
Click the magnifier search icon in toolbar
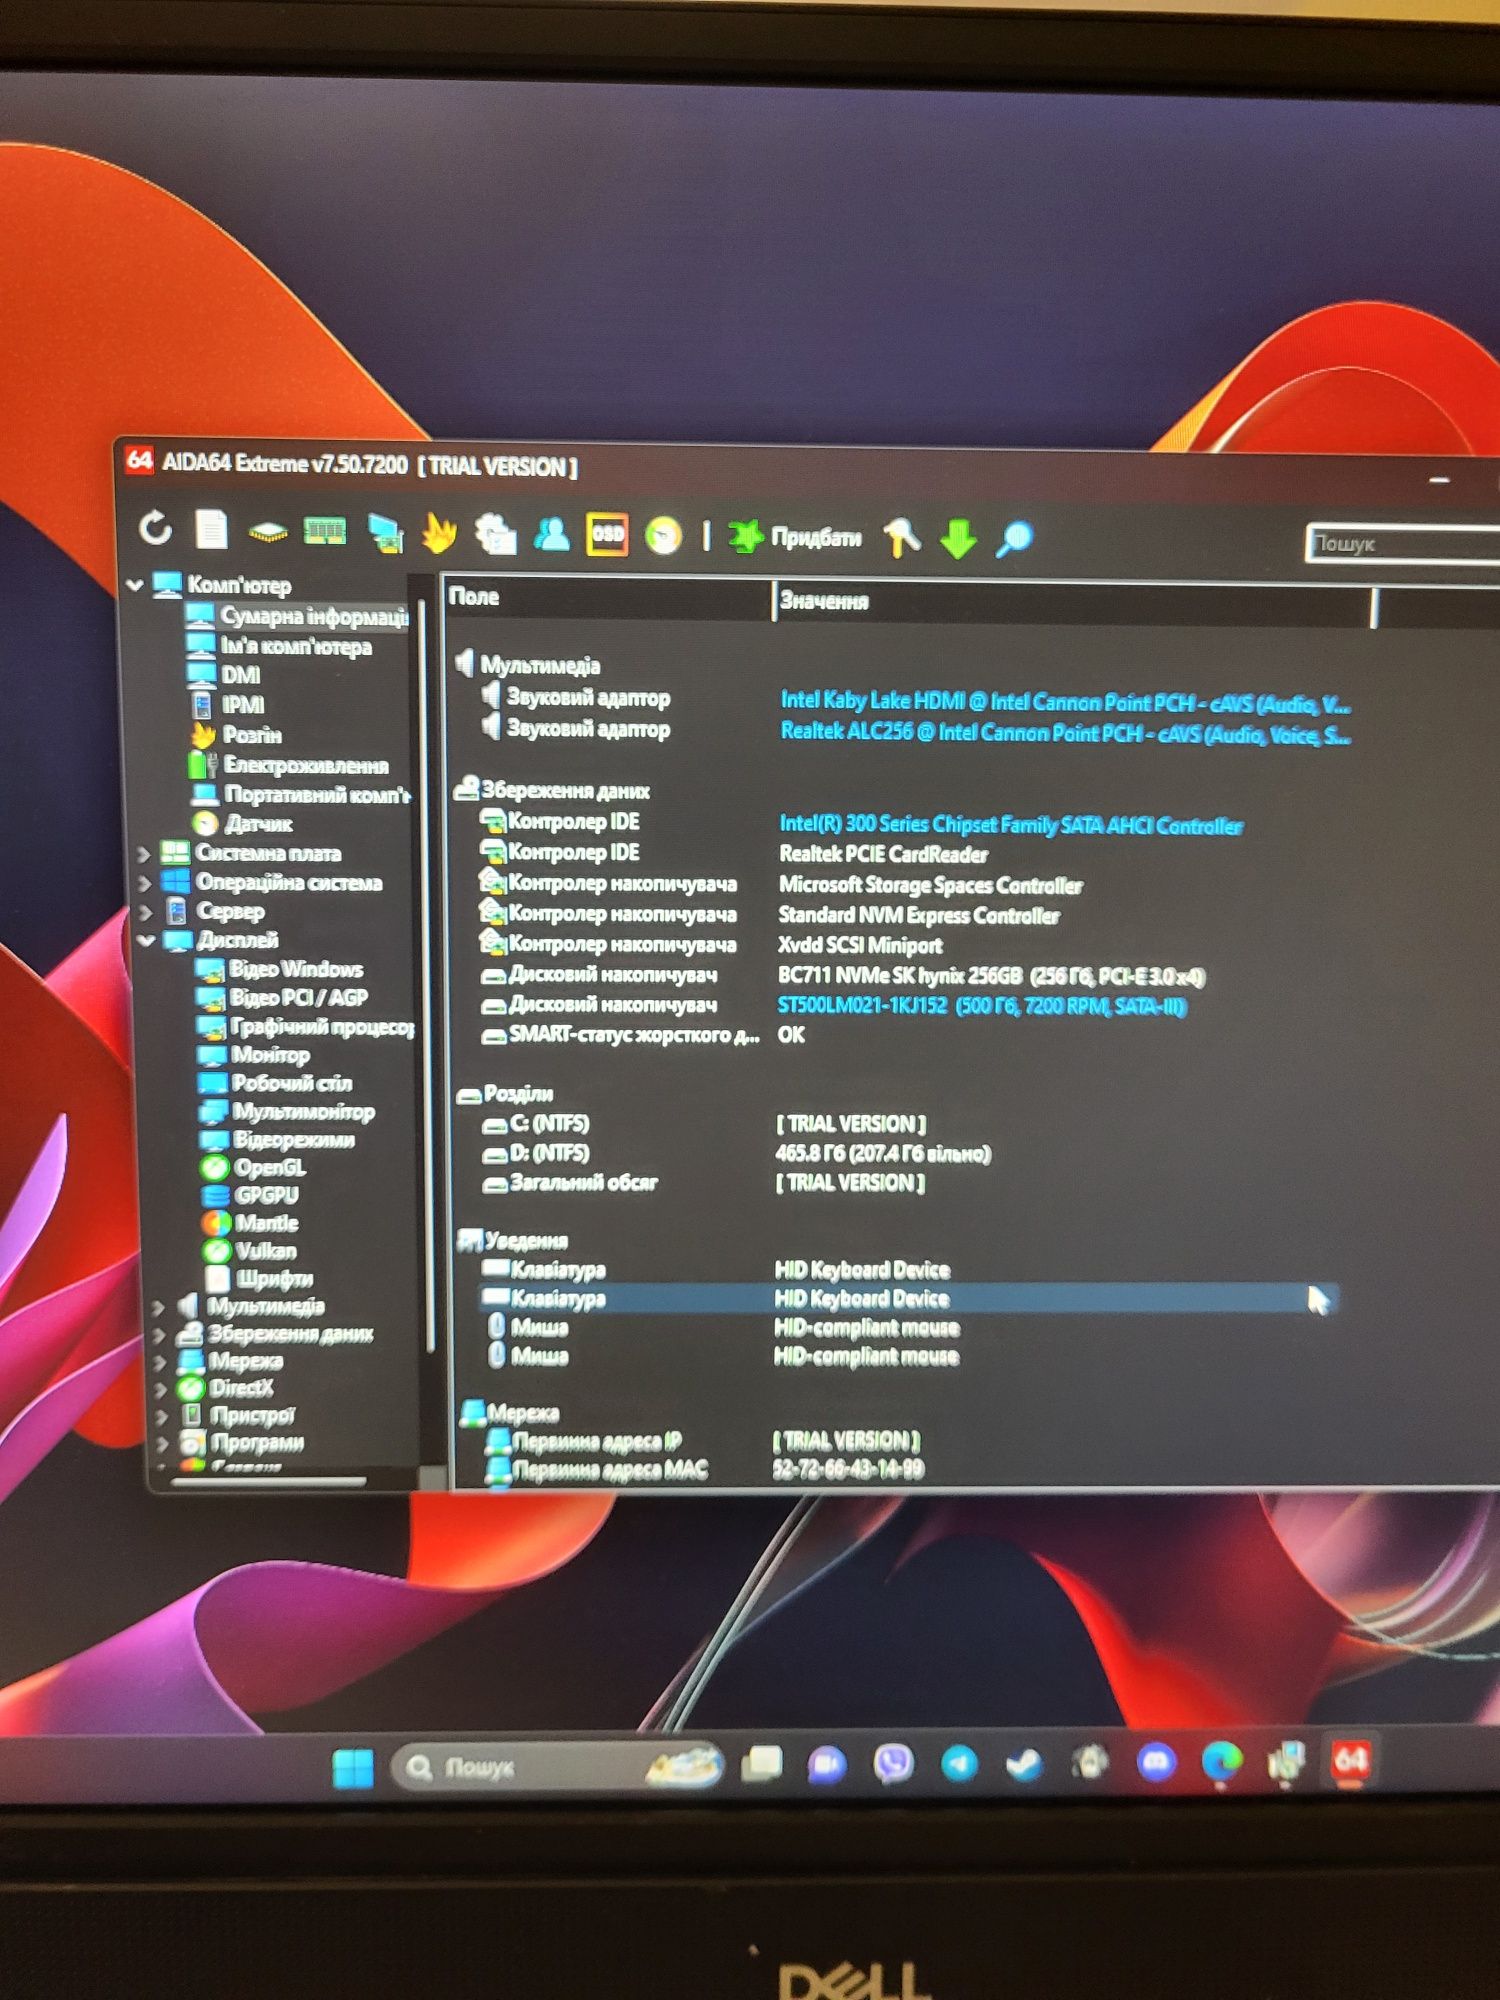1014,539
